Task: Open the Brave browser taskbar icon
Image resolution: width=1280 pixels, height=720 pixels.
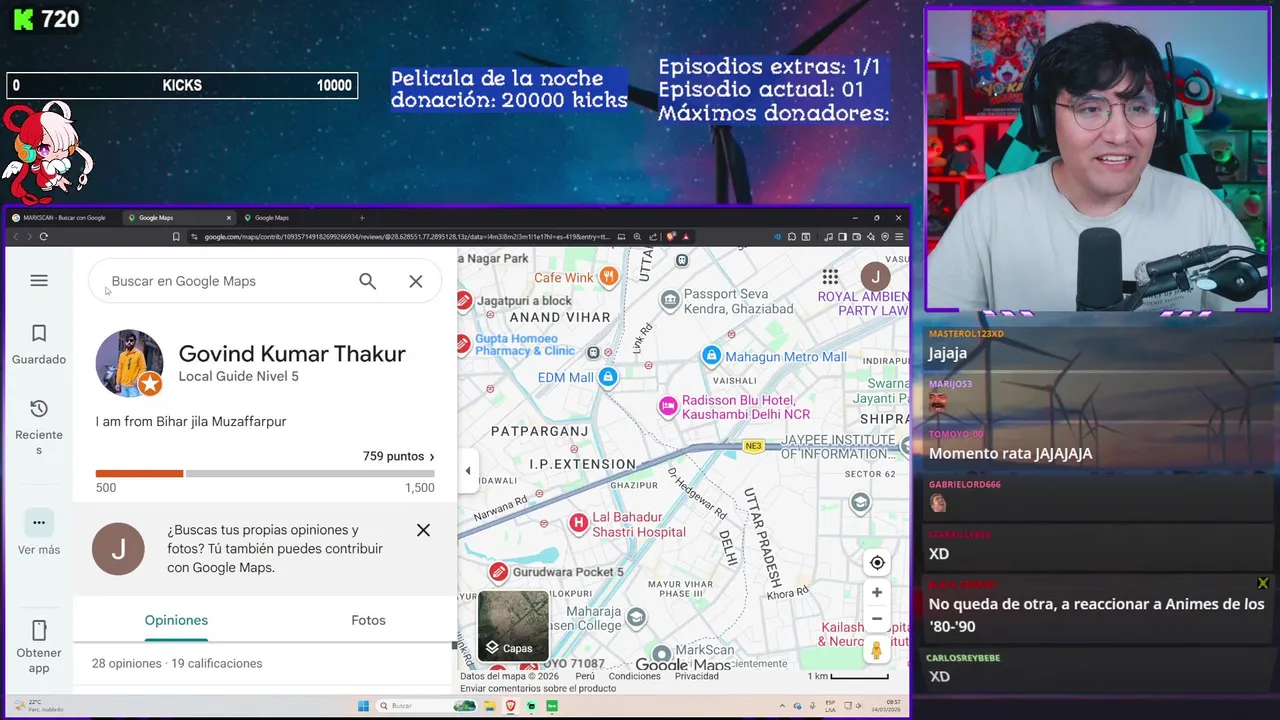Action: [x=510, y=706]
